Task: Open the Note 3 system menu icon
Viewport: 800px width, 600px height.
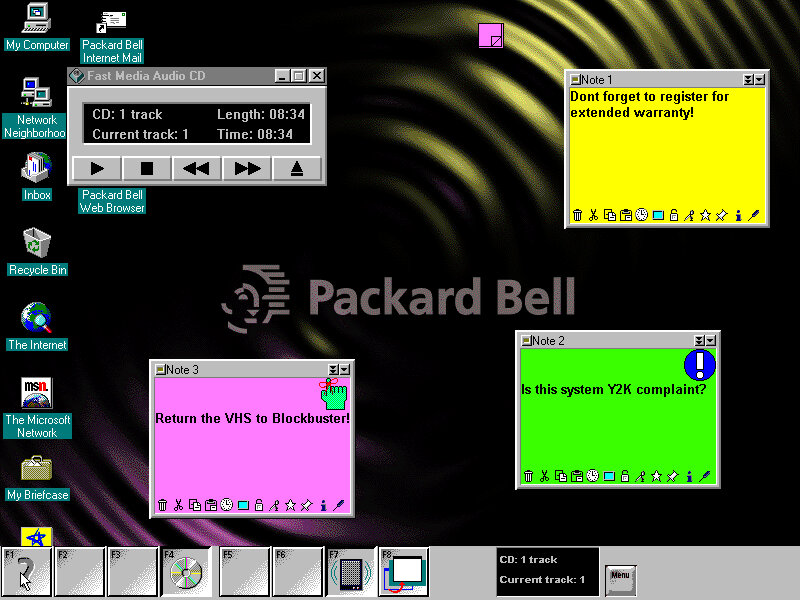Action: point(159,370)
